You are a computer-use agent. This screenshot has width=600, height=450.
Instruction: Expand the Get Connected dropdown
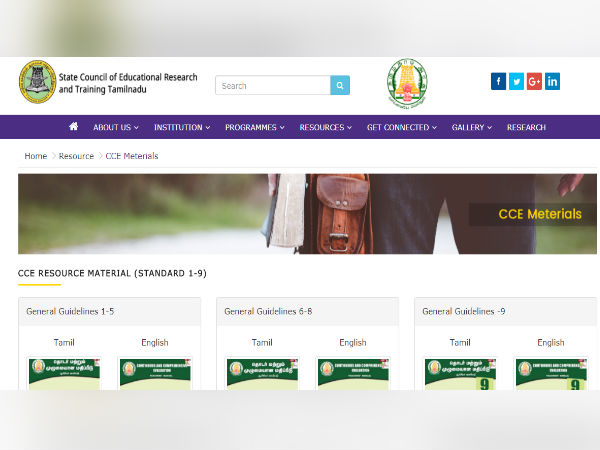point(402,128)
